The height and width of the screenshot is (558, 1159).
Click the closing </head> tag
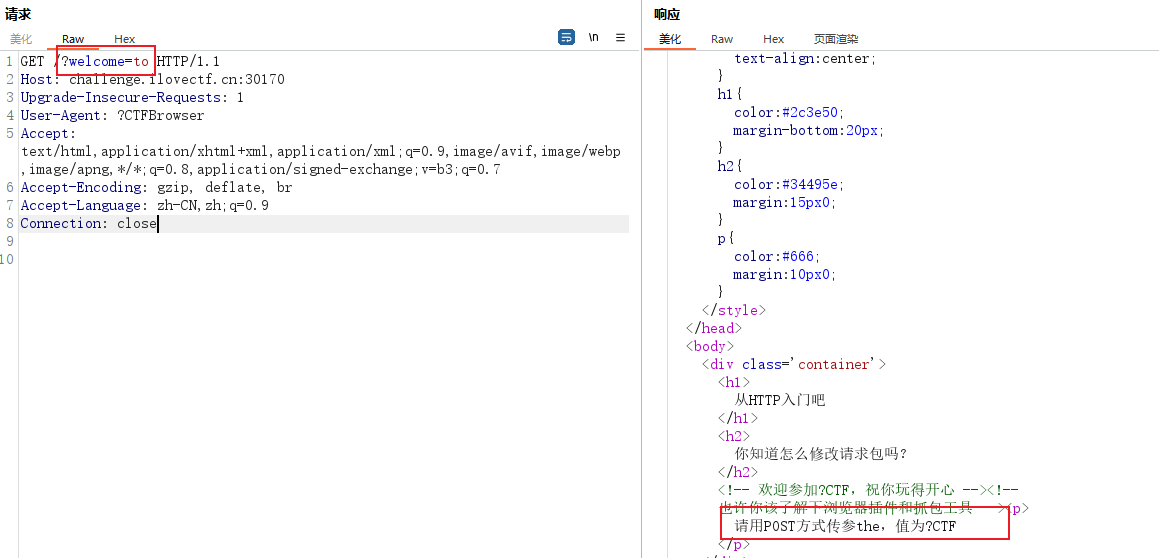(714, 328)
